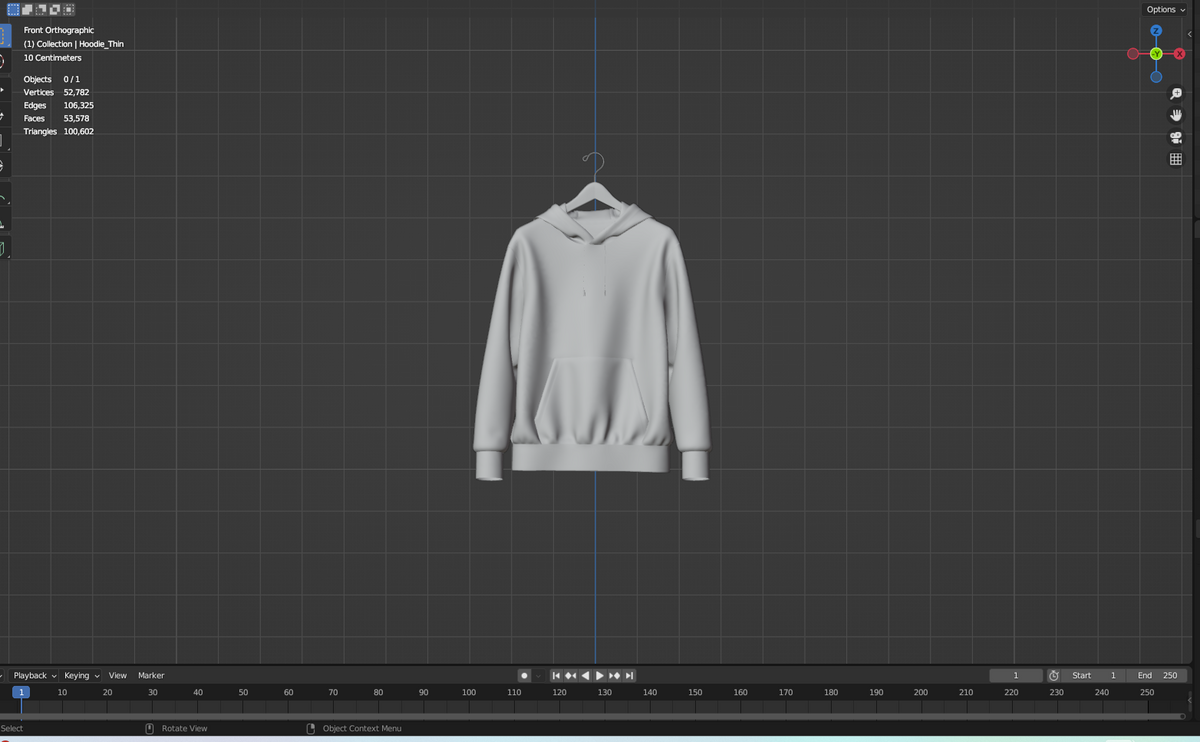Screen dimensions: 1200x742
Task: Click the Start frame field
Action: pyautogui.click(x=1092, y=676)
